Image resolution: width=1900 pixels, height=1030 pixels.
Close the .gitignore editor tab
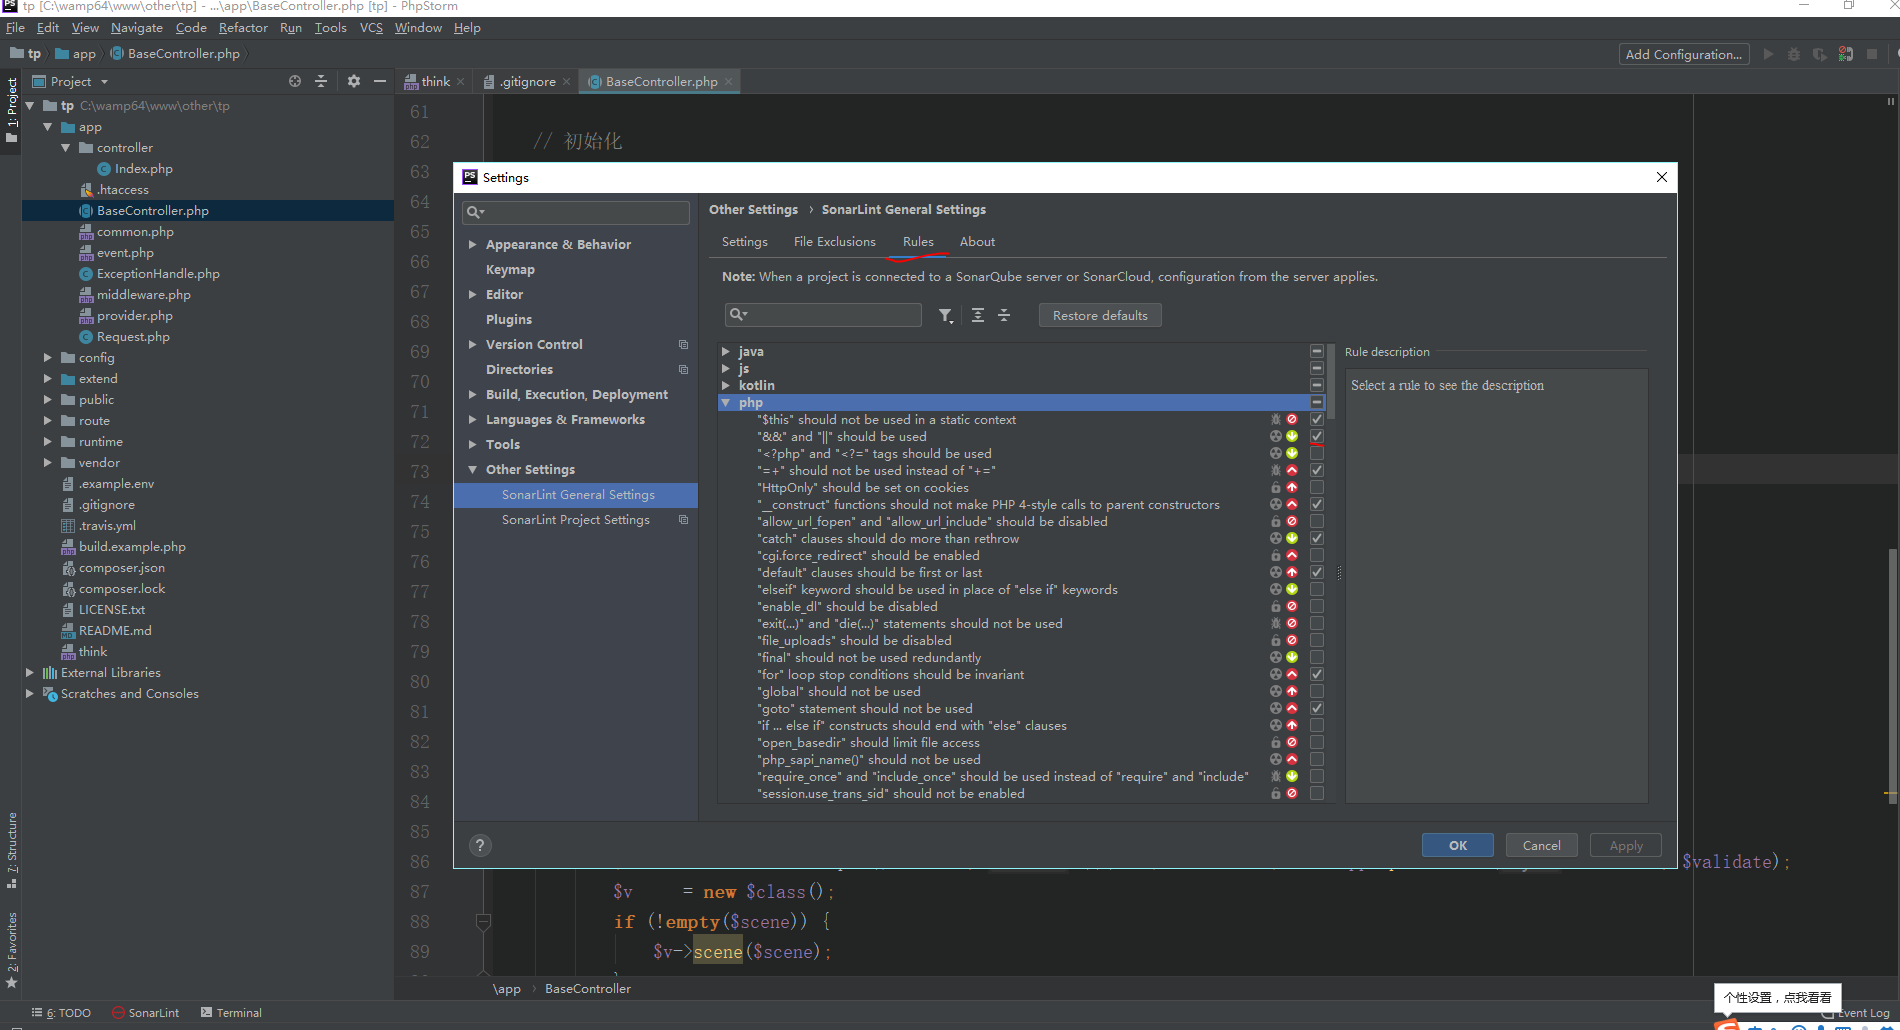click(567, 82)
